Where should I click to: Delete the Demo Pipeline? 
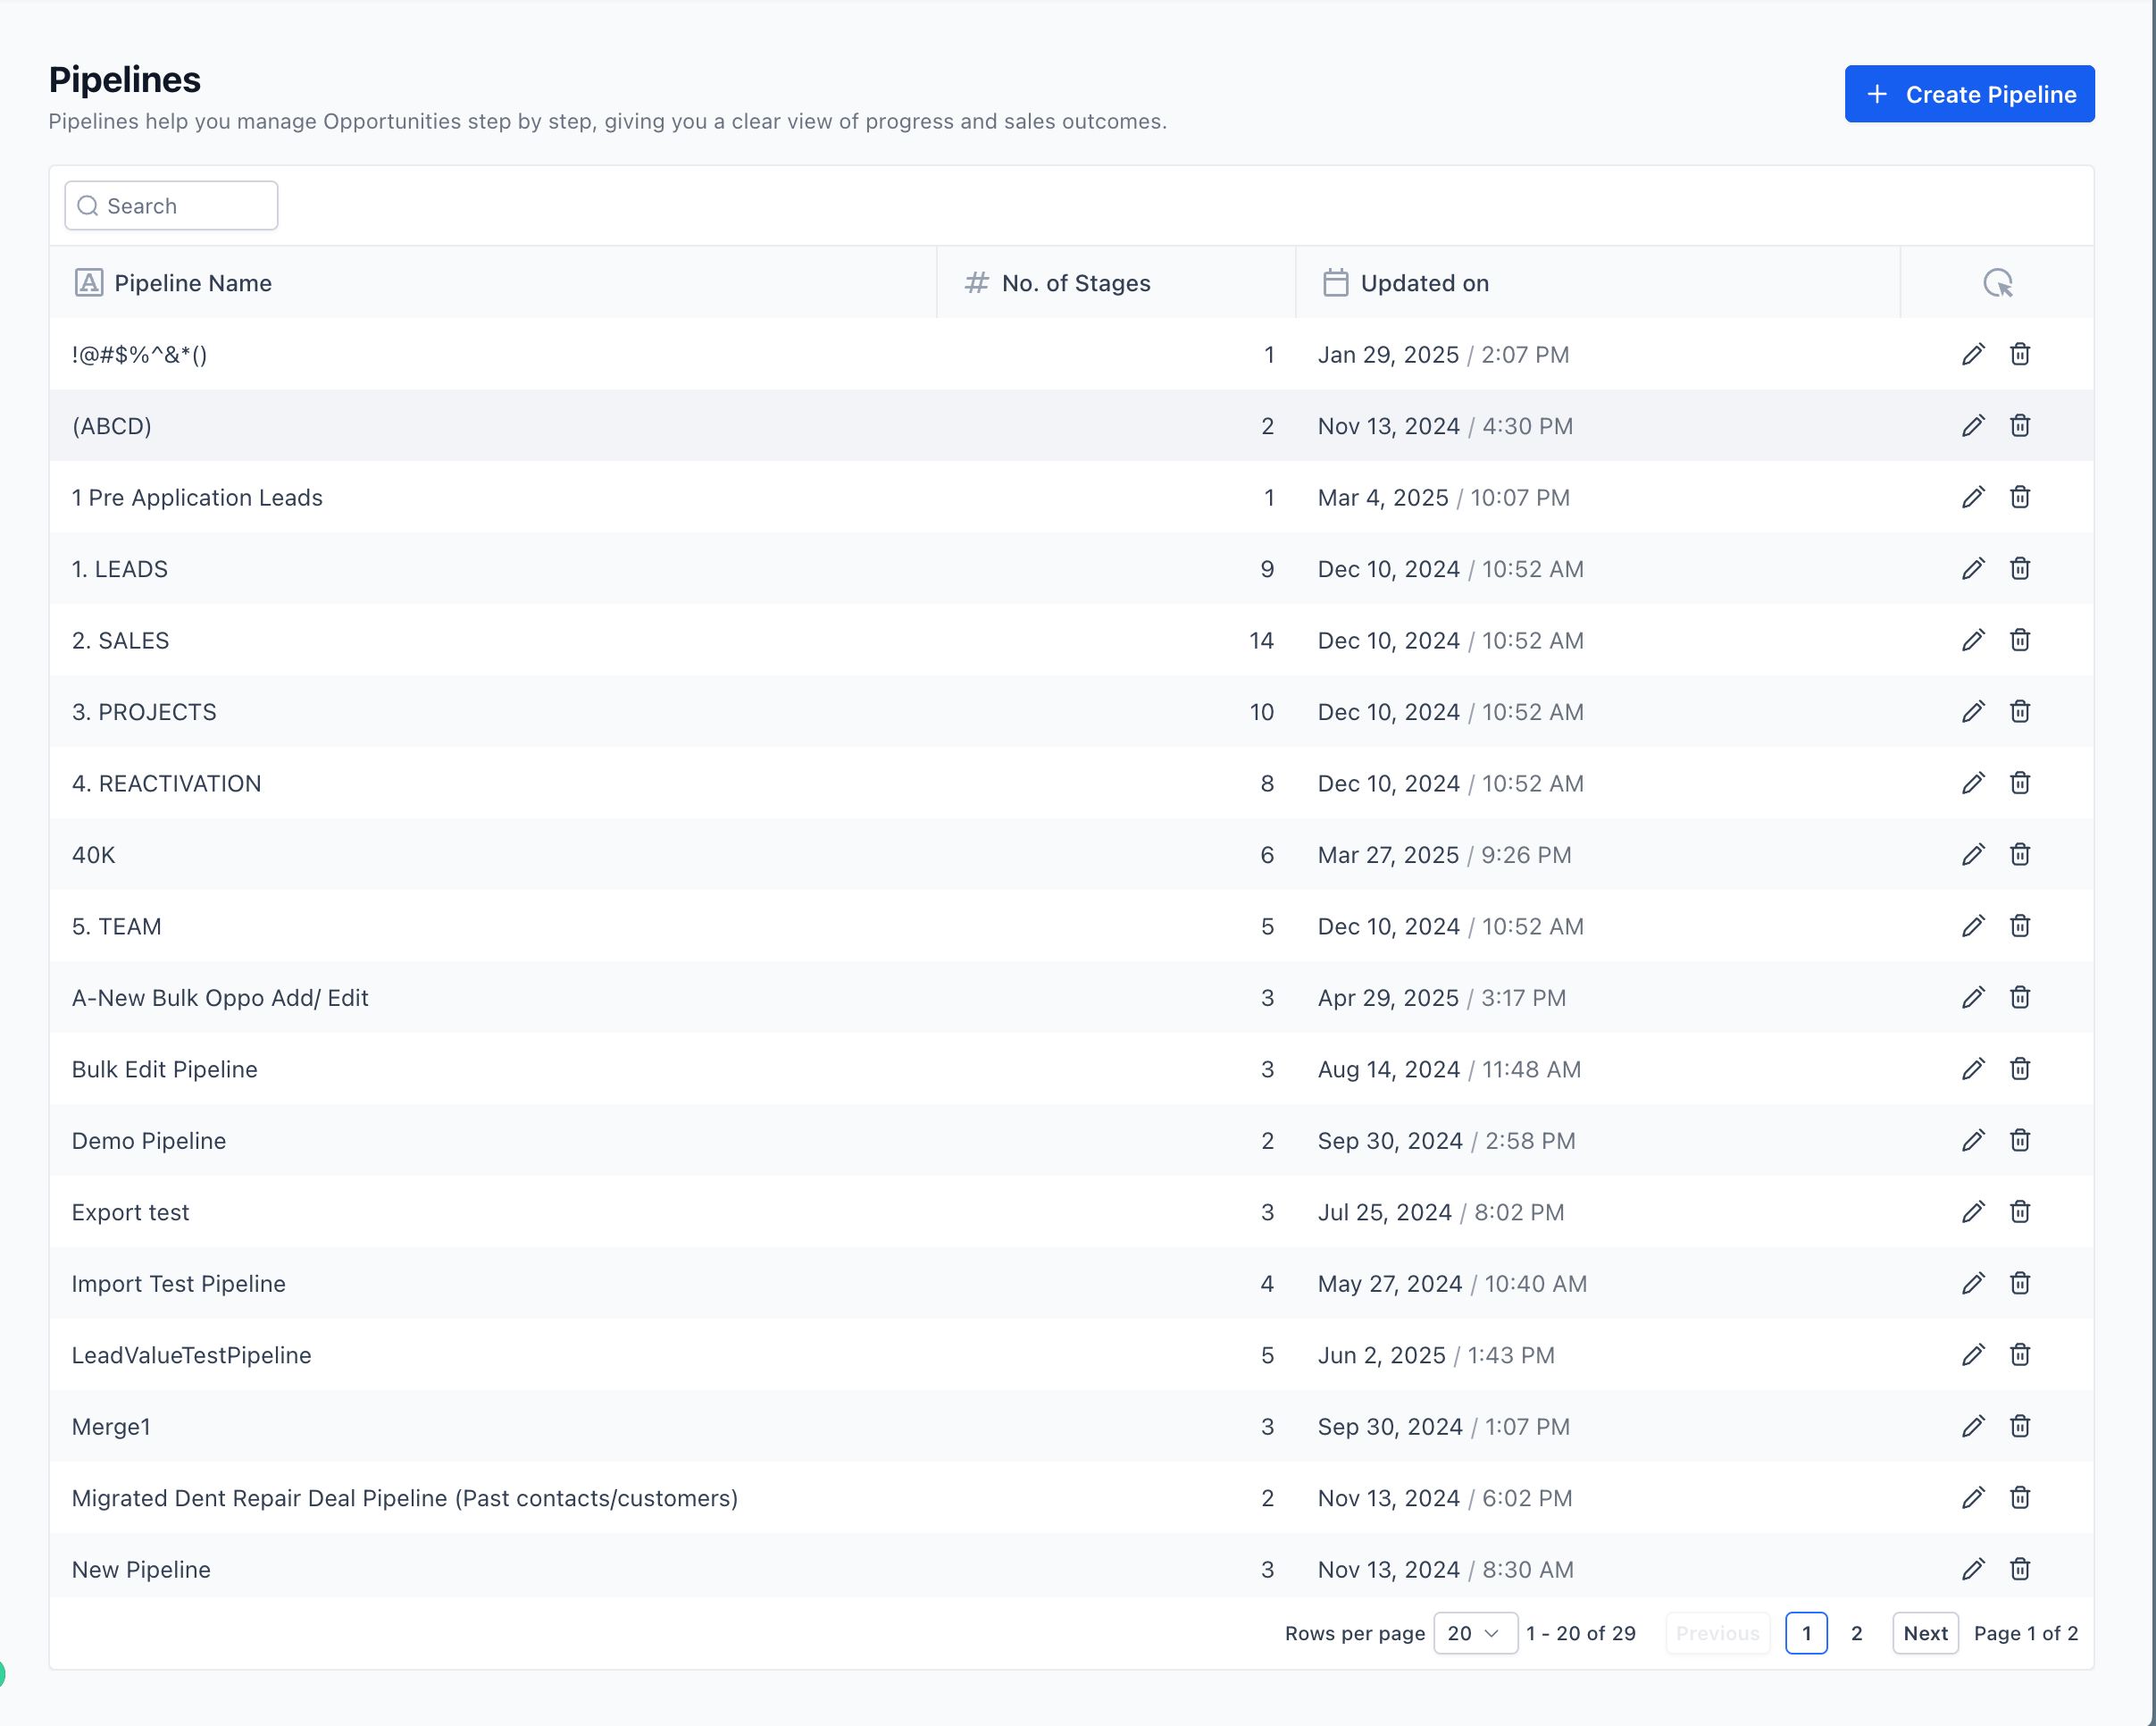[x=2020, y=1140]
